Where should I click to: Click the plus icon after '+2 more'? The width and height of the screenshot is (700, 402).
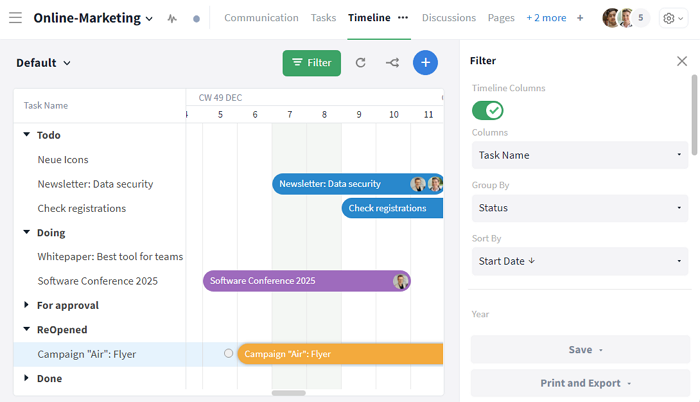[580, 18]
